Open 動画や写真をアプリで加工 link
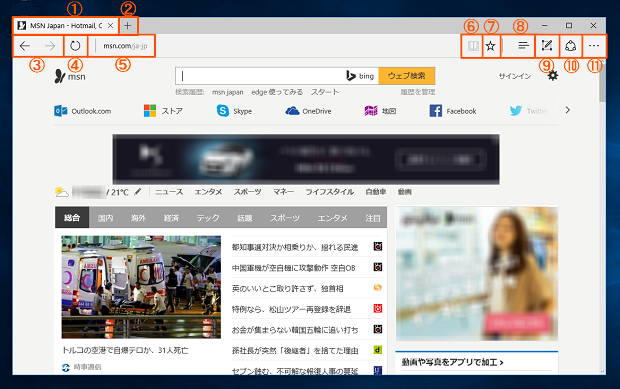This screenshot has width=620, height=389. point(453,362)
